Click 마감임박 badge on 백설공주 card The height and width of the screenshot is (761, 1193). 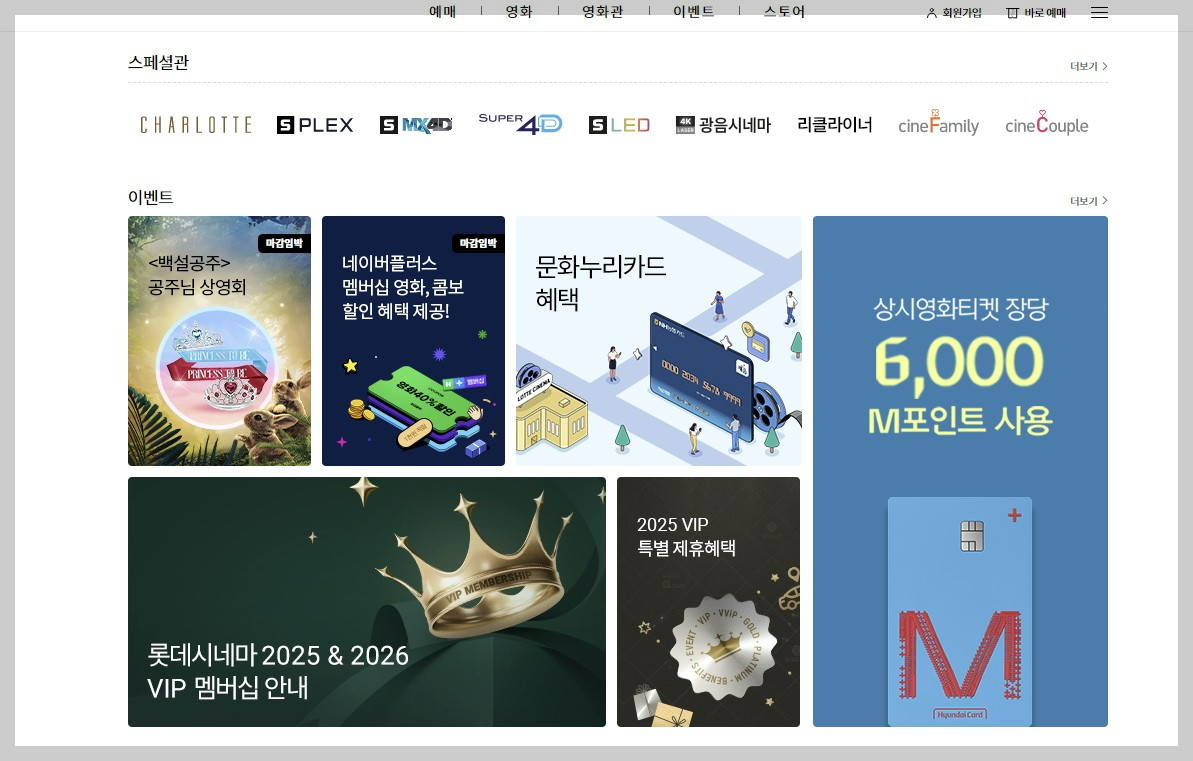pyautogui.click(x=284, y=244)
